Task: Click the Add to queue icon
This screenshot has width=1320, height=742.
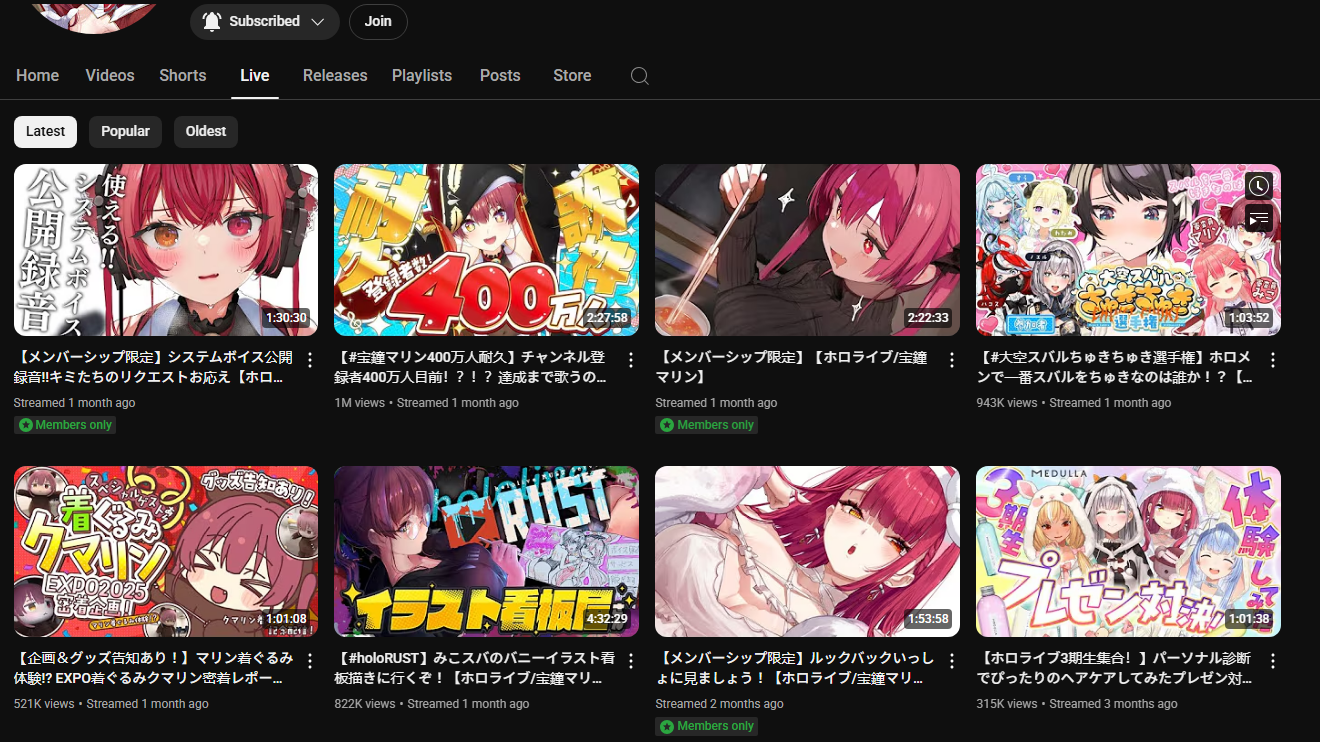Action: [x=1259, y=216]
